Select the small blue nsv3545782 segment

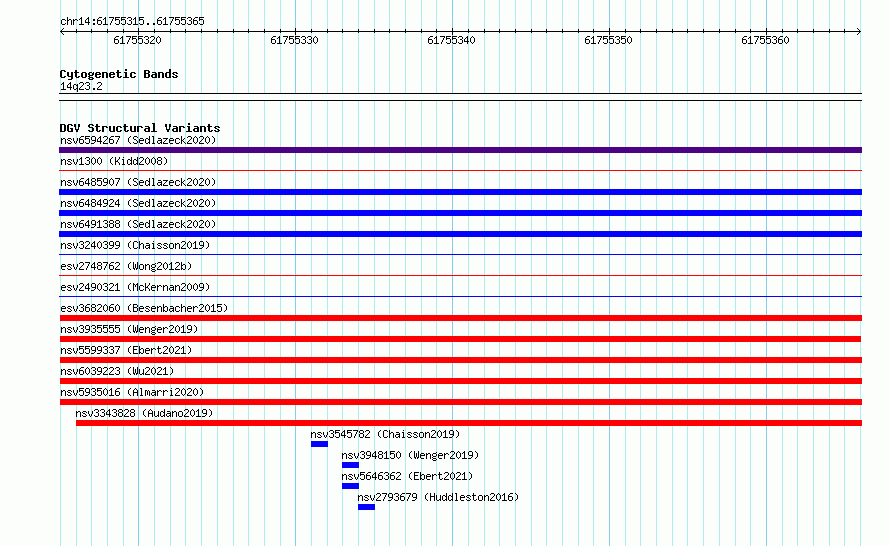319,444
